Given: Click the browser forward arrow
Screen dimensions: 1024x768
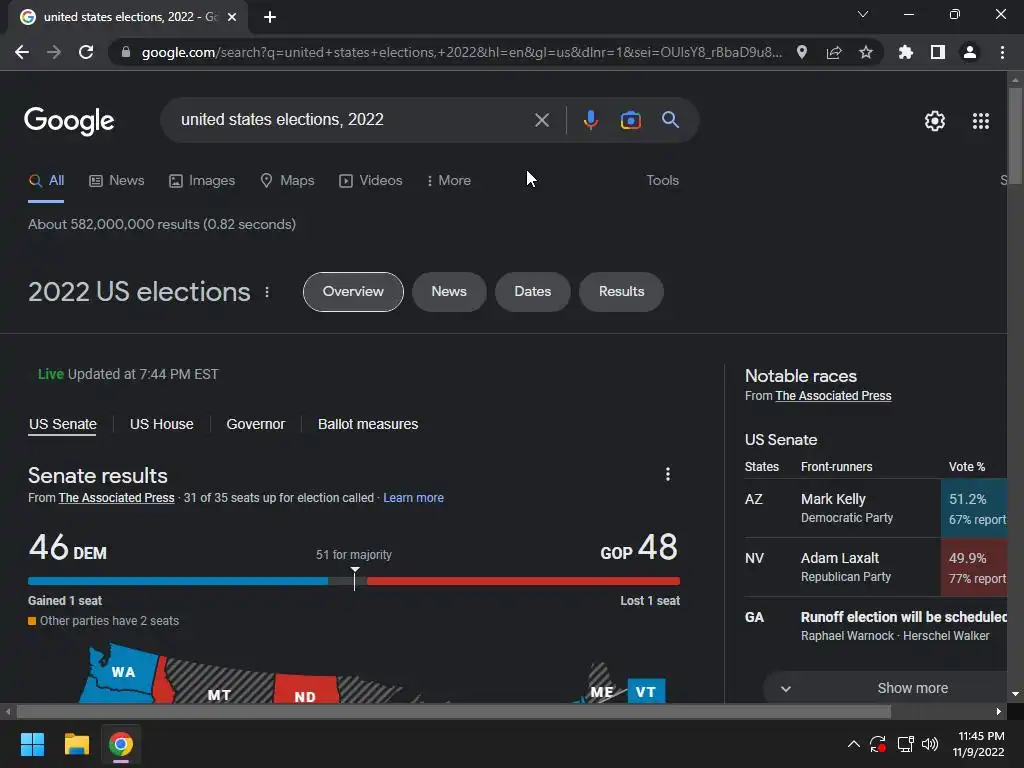Looking at the screenshot, I should click(54, 52).
